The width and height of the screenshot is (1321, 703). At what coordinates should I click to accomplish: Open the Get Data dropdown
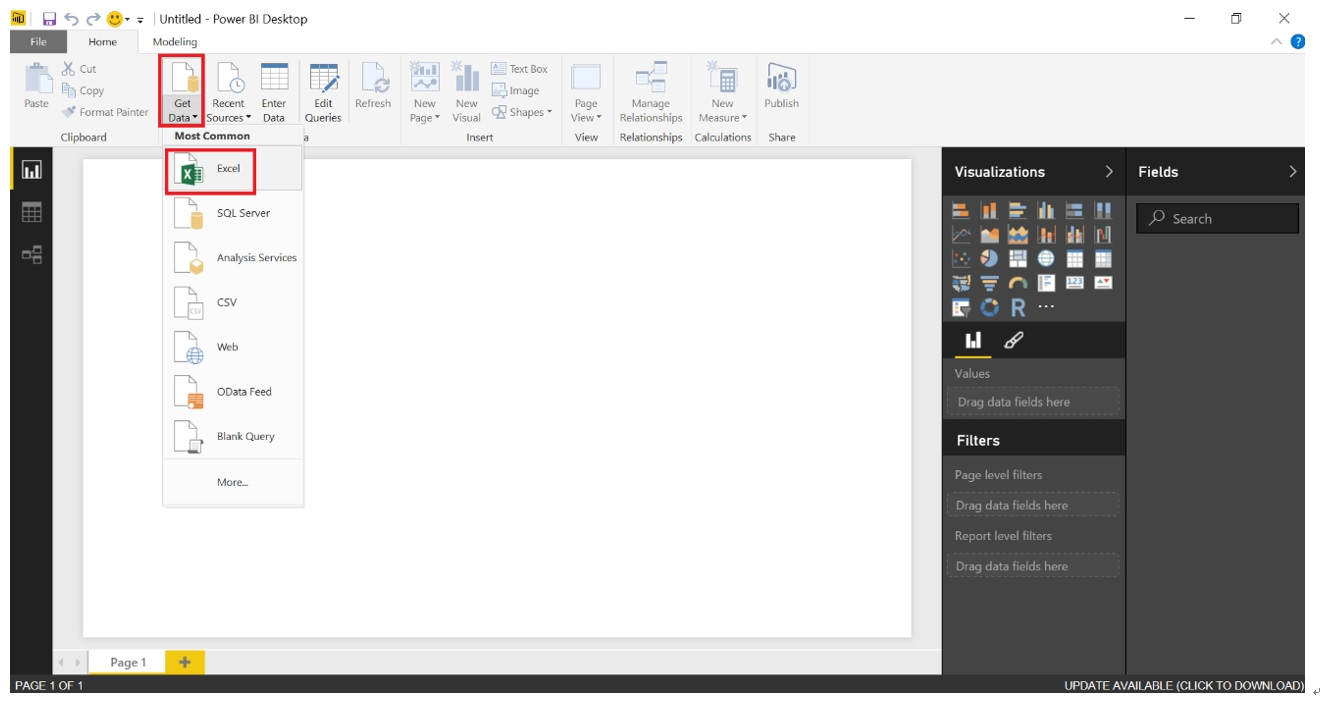[182, 92]
